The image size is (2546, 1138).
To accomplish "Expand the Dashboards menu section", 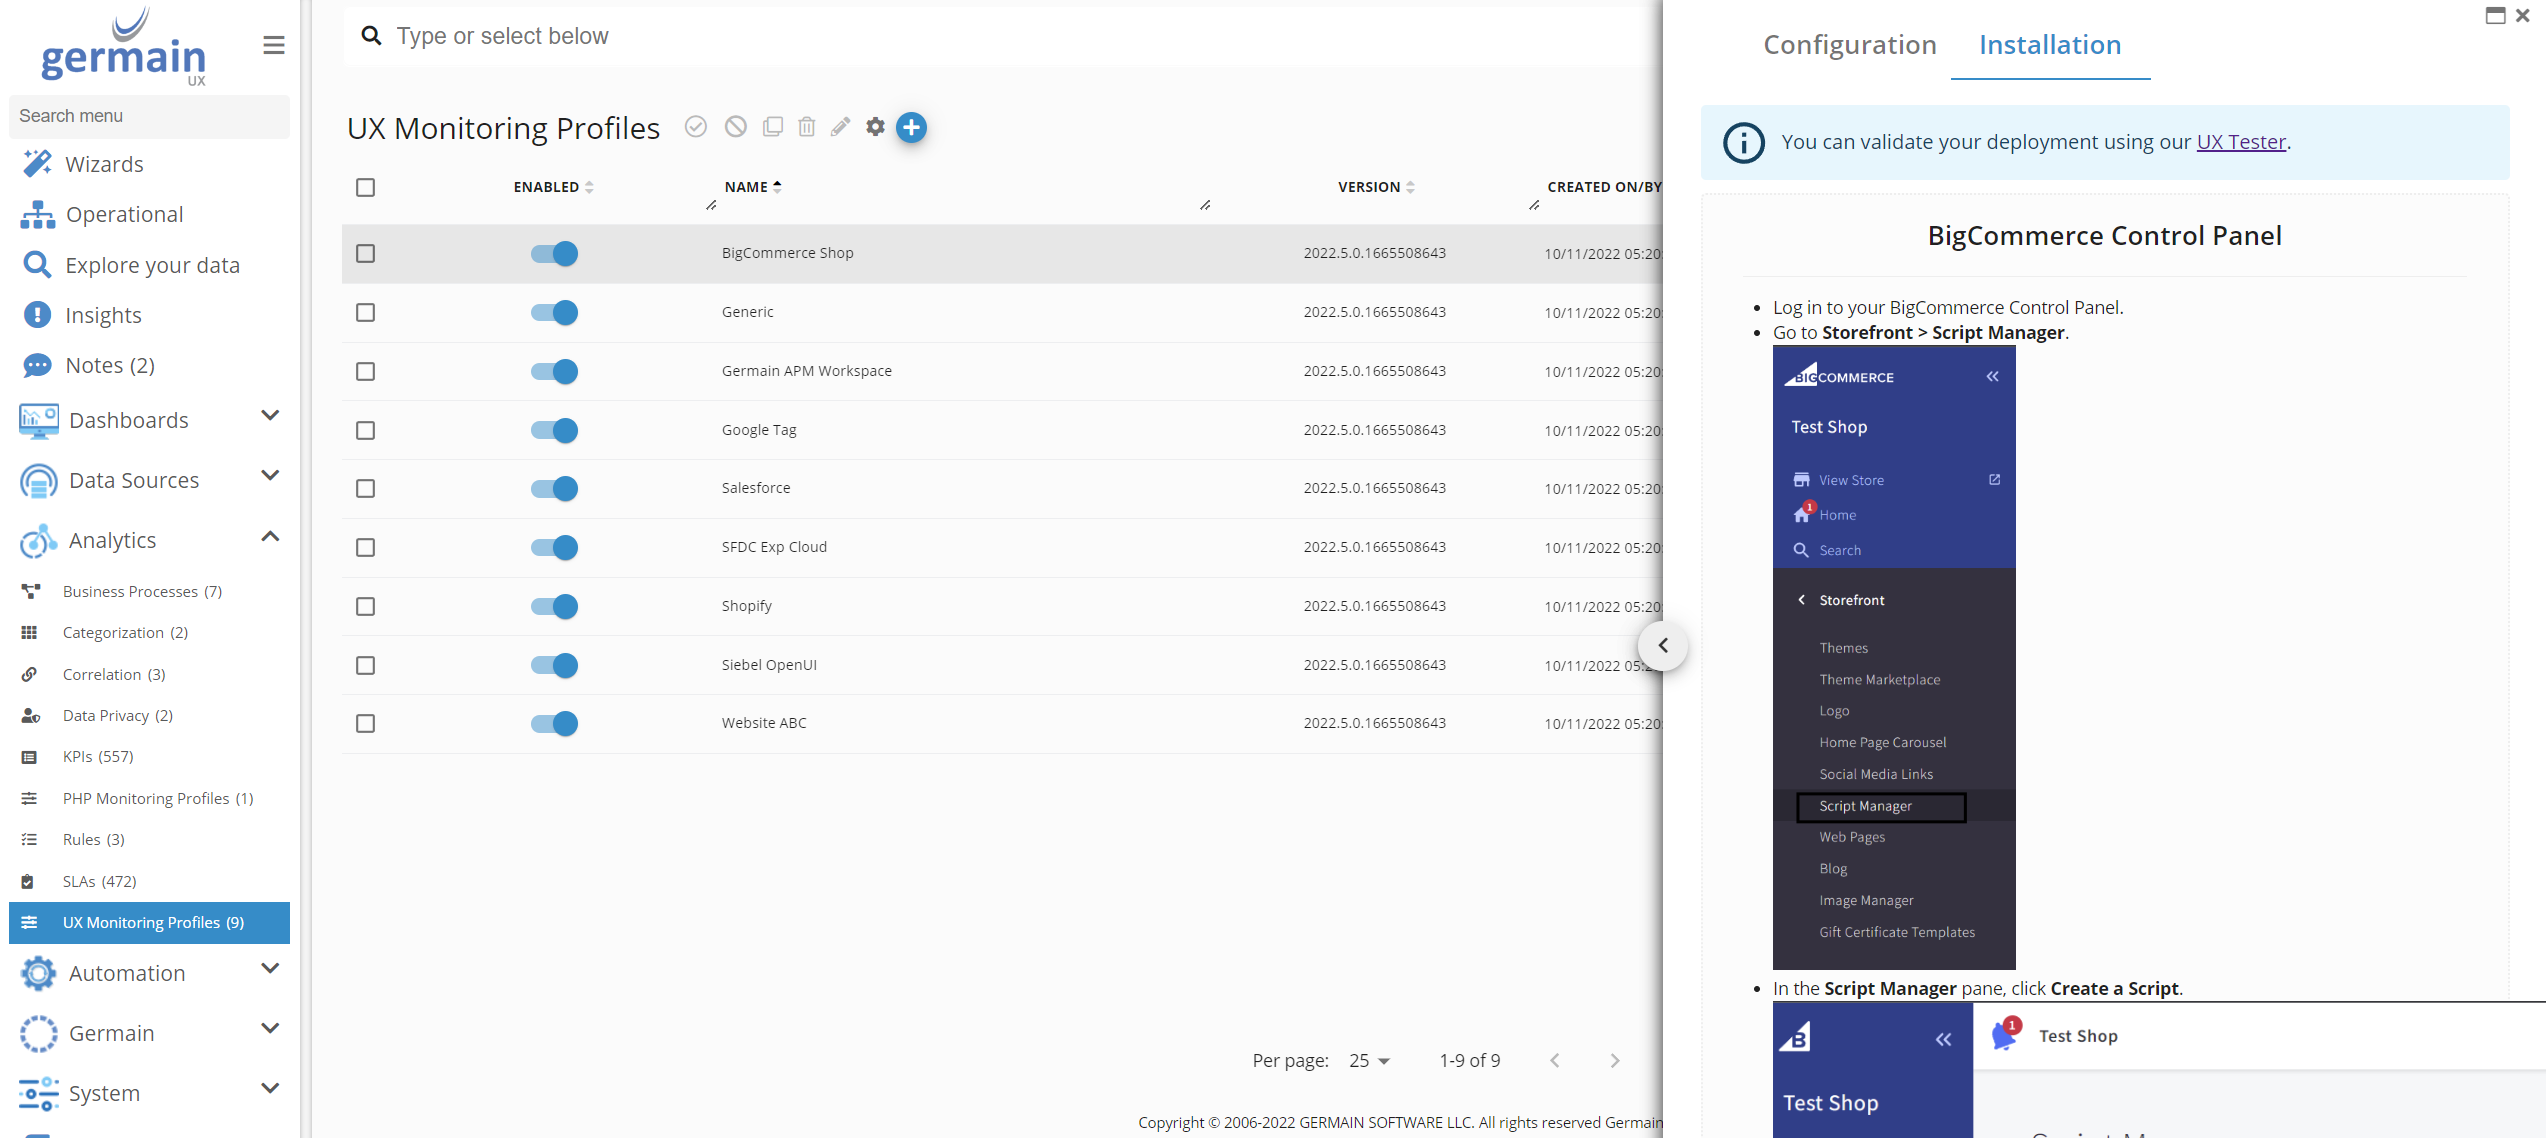I will point(269,416).
